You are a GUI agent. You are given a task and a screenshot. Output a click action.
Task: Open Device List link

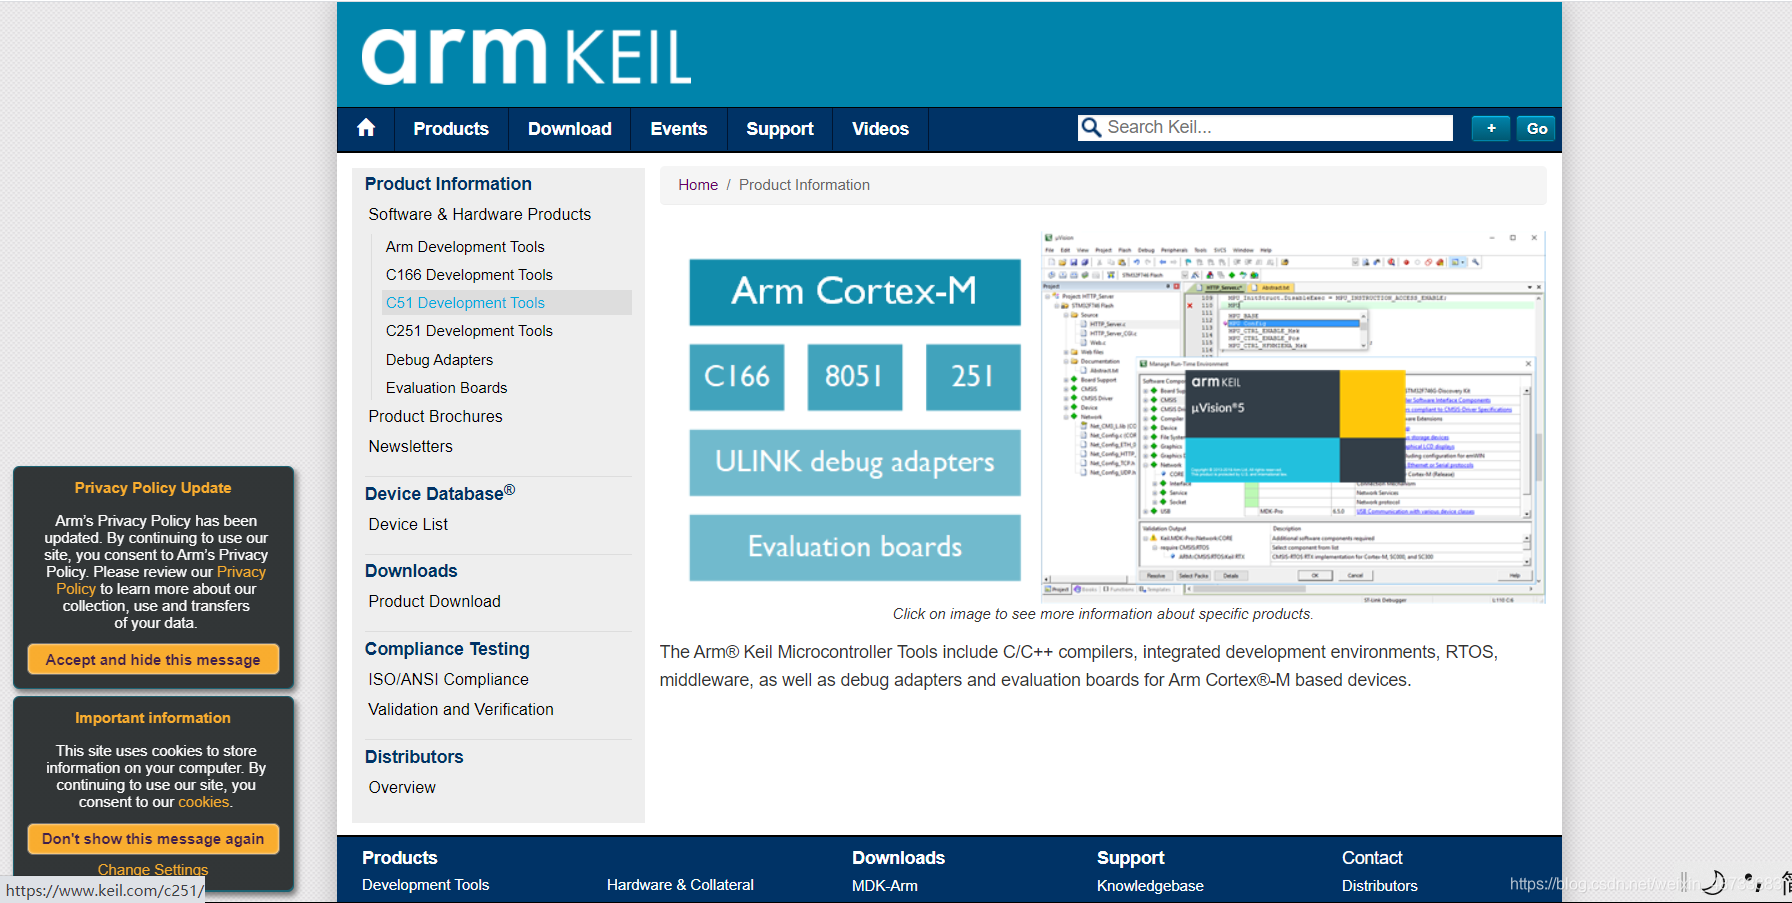coord(408,524)
